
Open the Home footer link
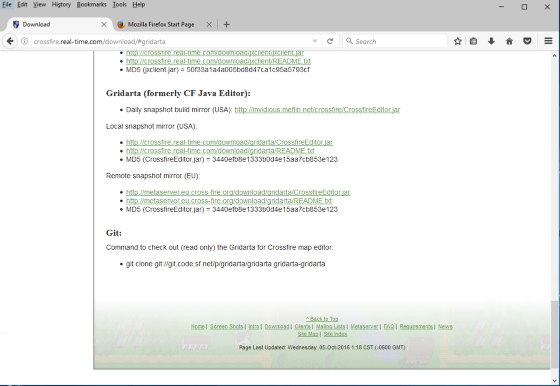coord(198,326)
